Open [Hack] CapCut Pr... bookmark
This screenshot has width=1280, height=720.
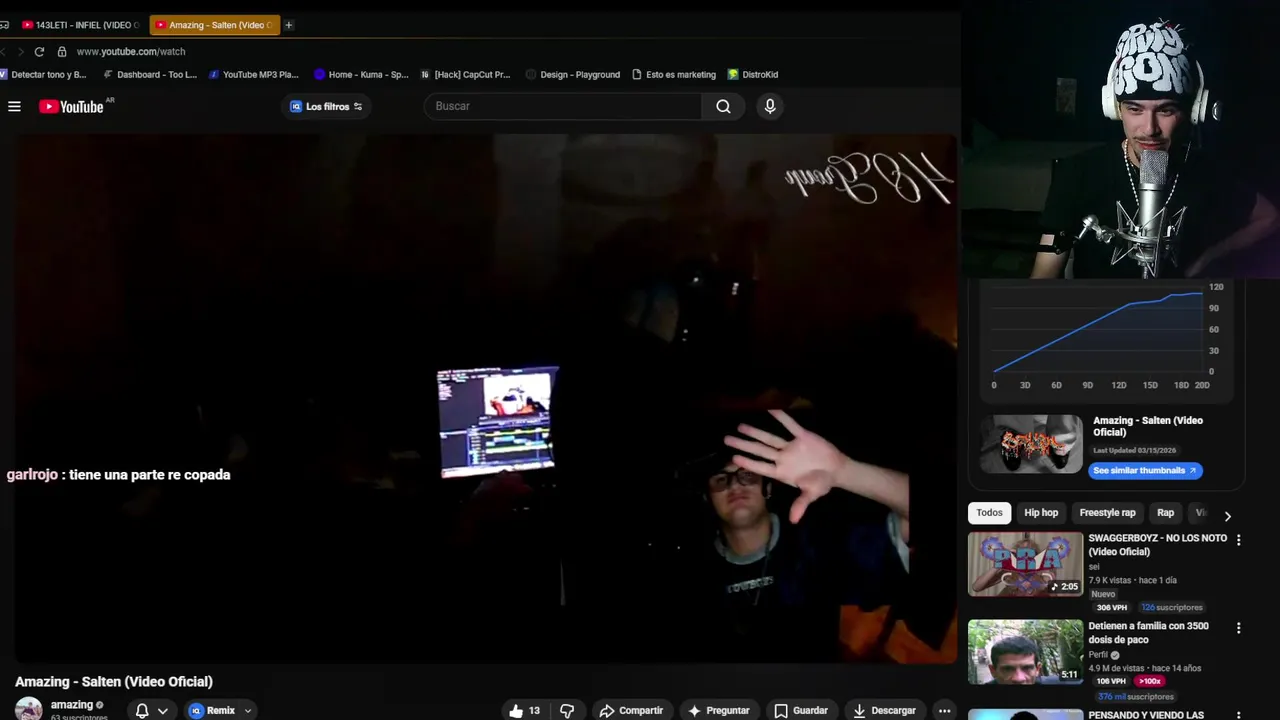(465, 74)
